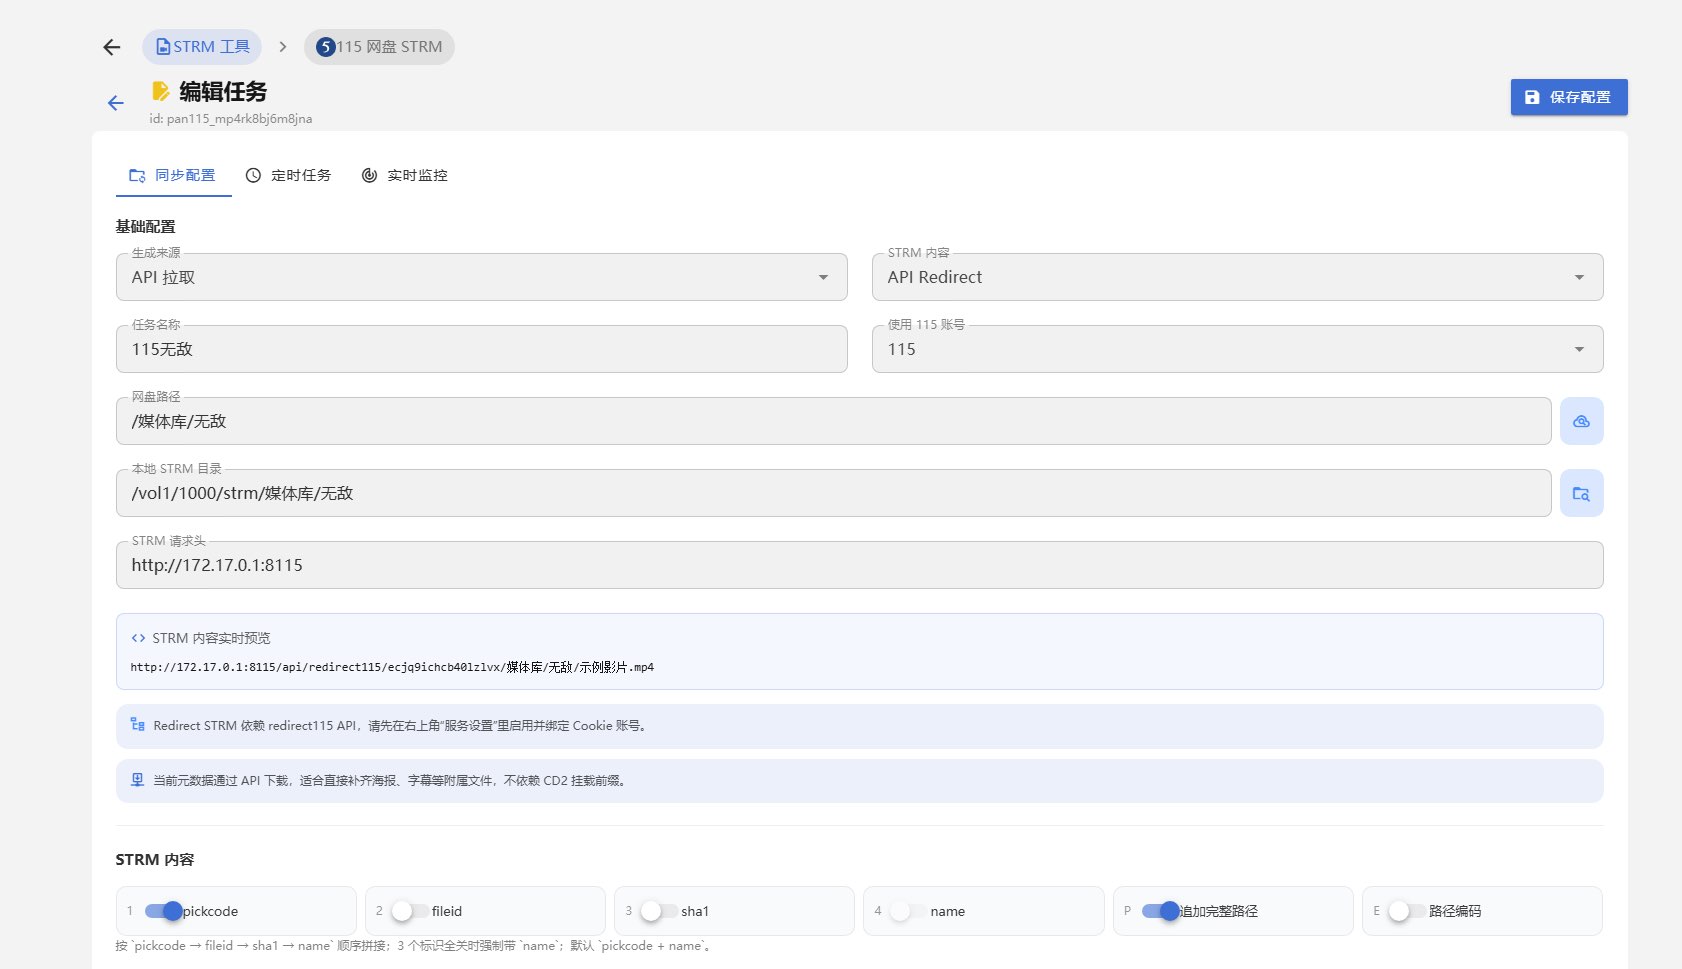Expand the 生成来源 dropdown
Viewport: 1682px width, 969px height.
click(482, 277)
